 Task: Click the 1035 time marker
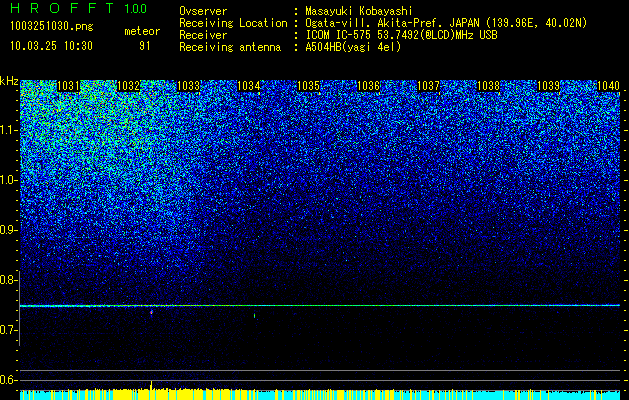pos(308,86)
